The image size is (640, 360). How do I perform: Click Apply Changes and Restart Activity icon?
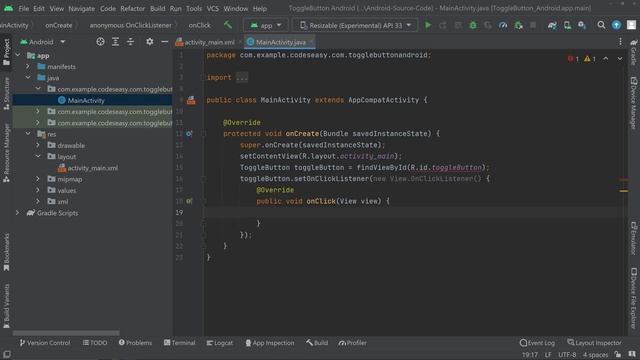443,25
